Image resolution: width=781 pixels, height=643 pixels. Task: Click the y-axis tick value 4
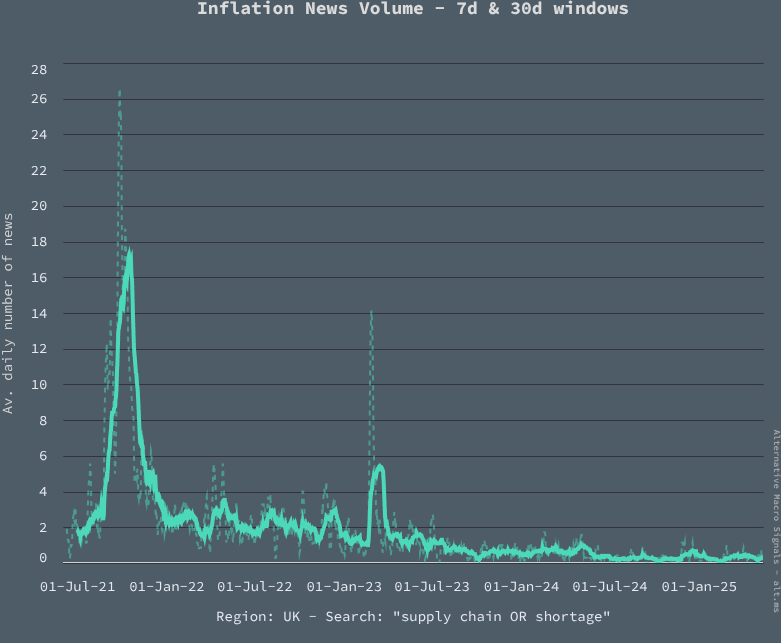pos(43,492)
